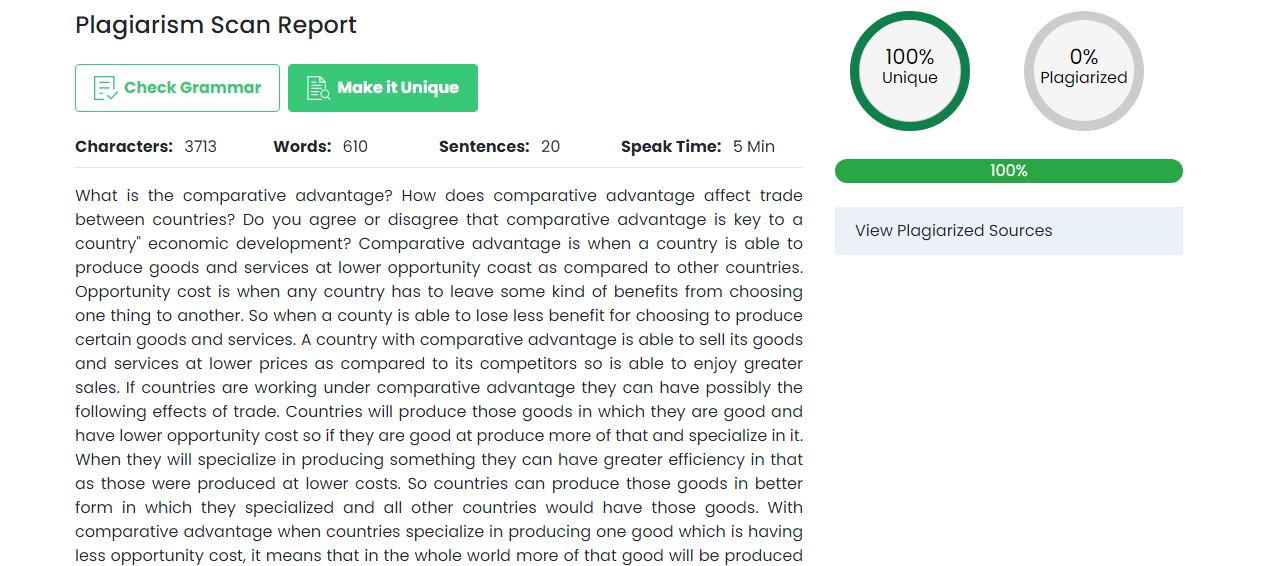
Task: Click the first line of scanned text
Action: tap(438, 196)
